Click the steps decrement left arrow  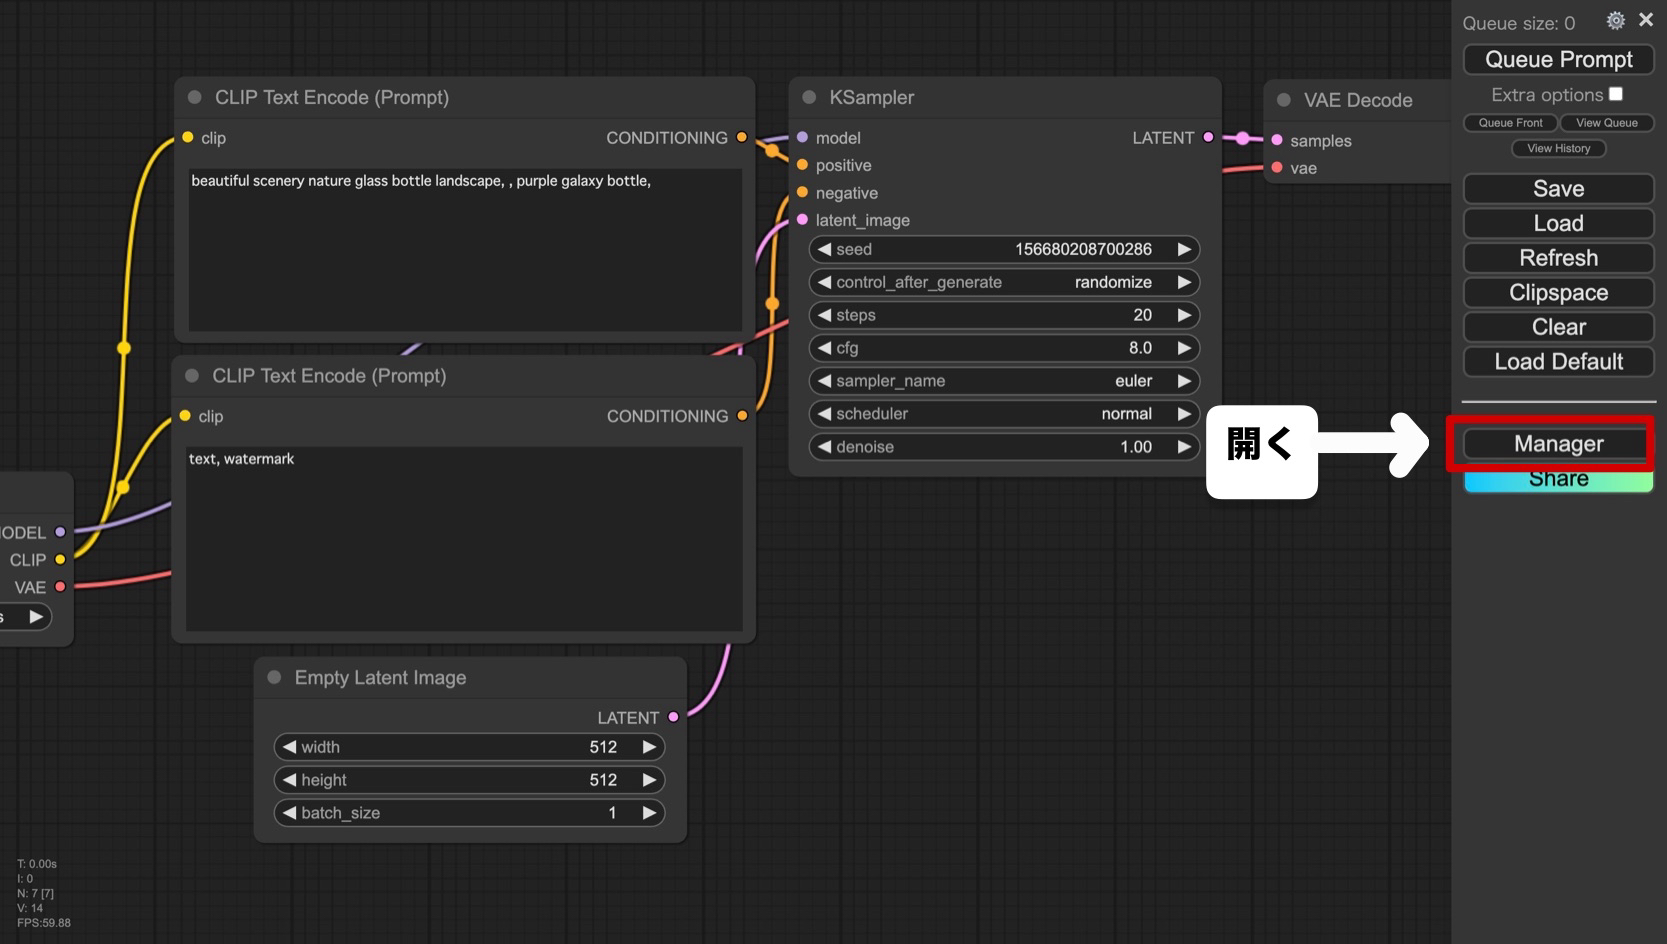click(824, 315)
